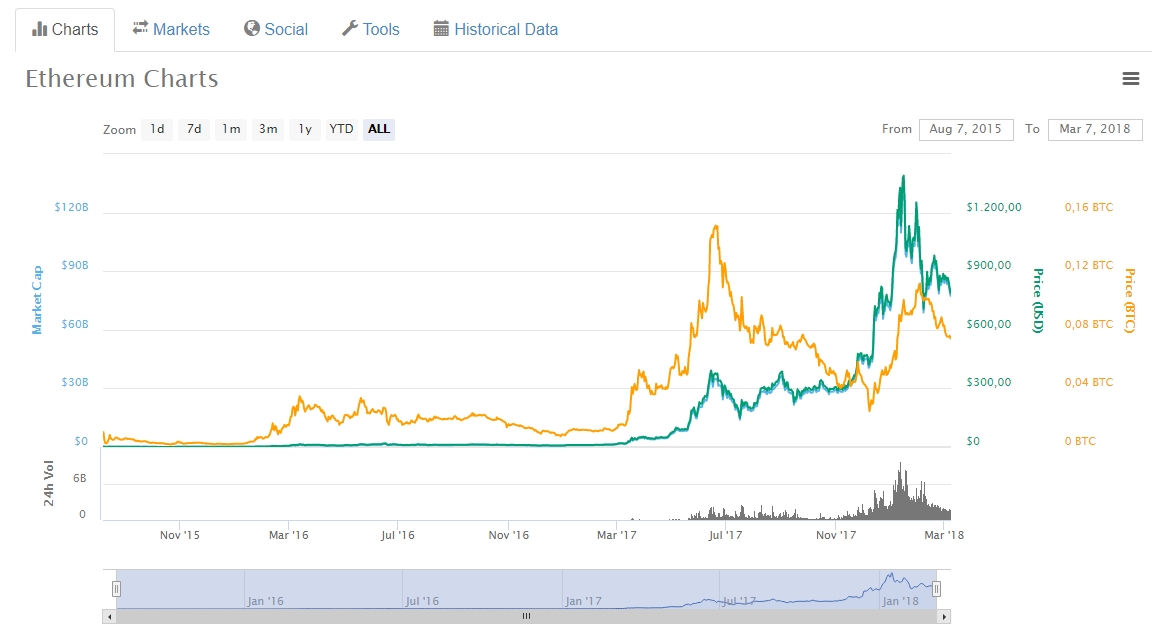Click the exchange arrows icon beside Markets
Viewport: 1161px width, 632px height.
pos(140,28)
